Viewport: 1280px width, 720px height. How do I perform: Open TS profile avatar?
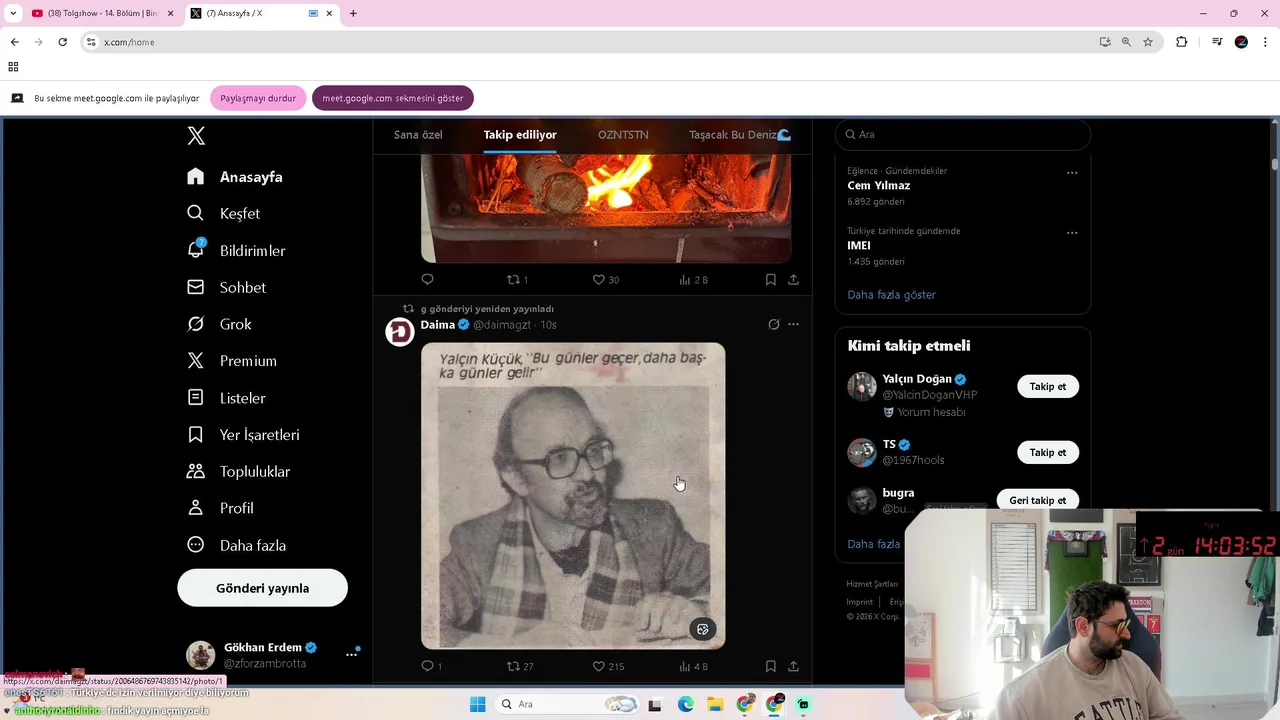pyautogui.click(x=862, y=452)
